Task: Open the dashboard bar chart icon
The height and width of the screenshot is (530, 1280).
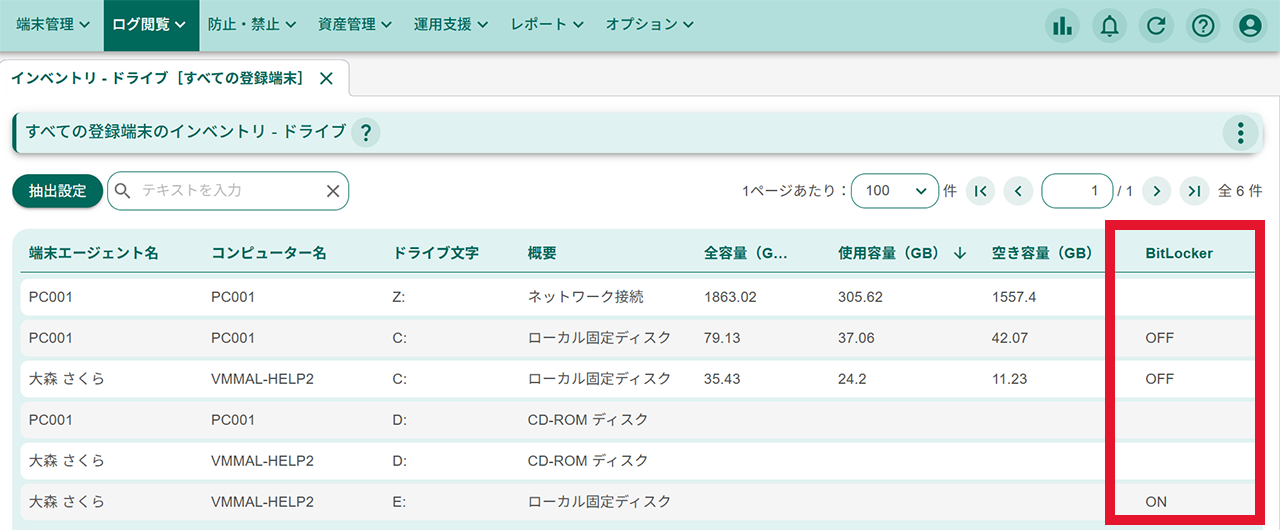Action: (x=1062, y=26)
